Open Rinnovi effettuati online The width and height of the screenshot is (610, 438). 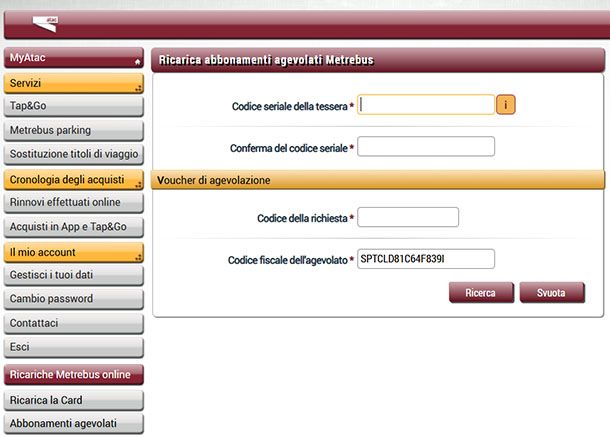tap(74, 203)
